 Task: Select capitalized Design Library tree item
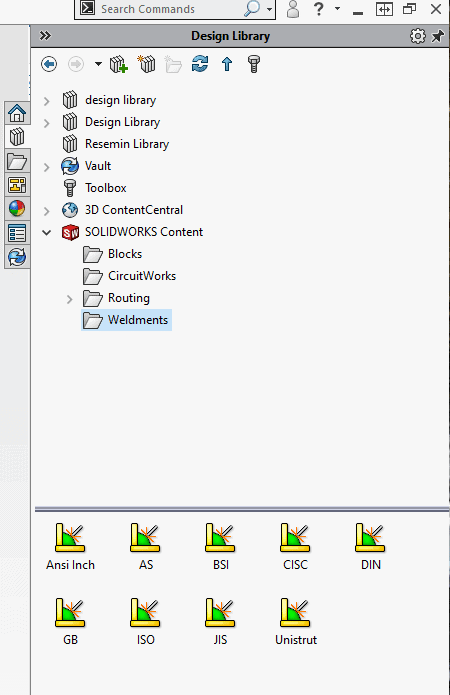[x=122, y=122]
